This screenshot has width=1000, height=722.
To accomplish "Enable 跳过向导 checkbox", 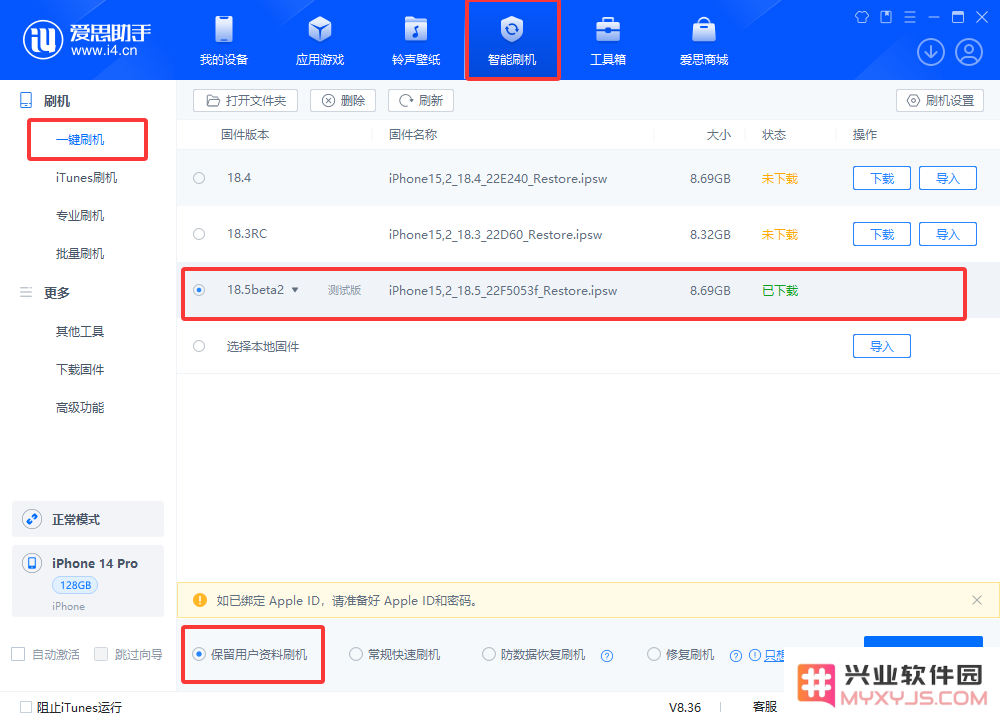I will [x=101, y=654].
